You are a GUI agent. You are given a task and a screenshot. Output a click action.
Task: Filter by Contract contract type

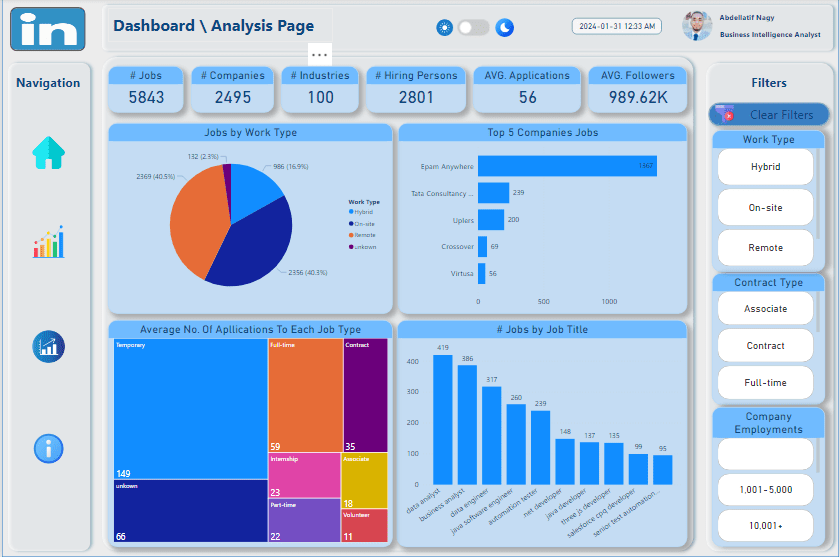[x=765, y=345]
